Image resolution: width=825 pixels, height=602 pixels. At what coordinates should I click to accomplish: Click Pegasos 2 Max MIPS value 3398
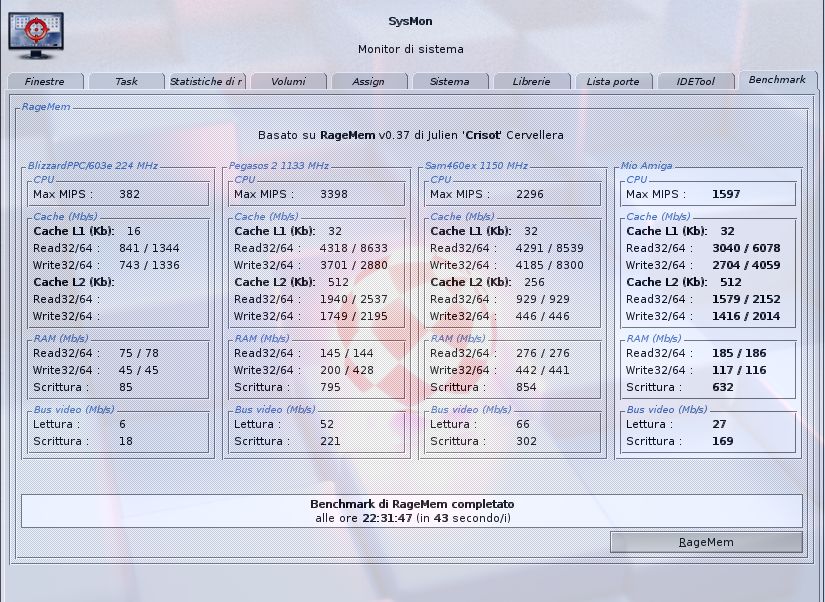coord(334,194)
